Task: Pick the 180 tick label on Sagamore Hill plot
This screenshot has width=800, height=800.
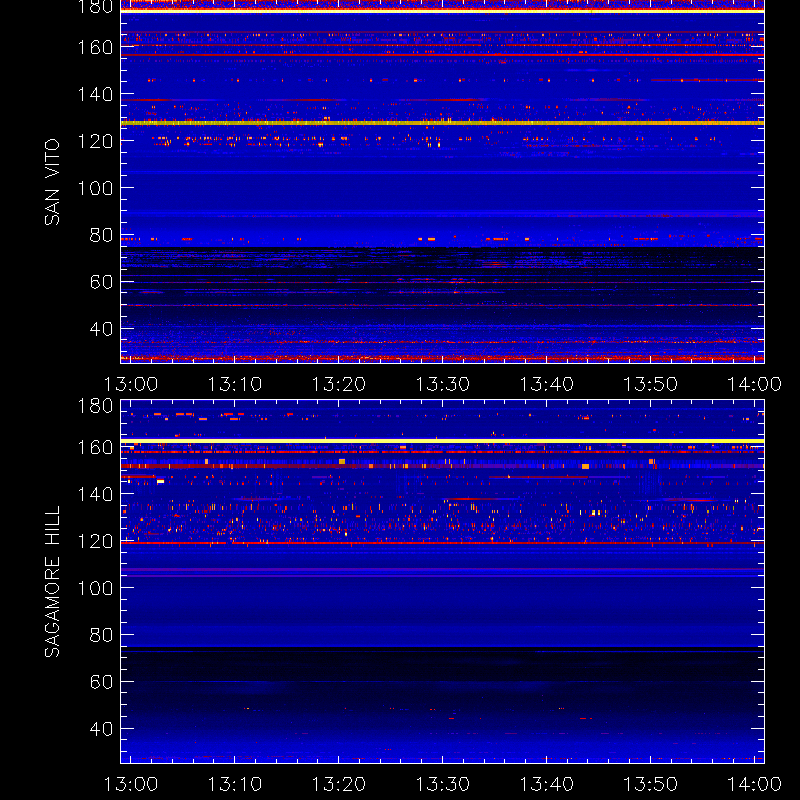Action: [95, 406]
